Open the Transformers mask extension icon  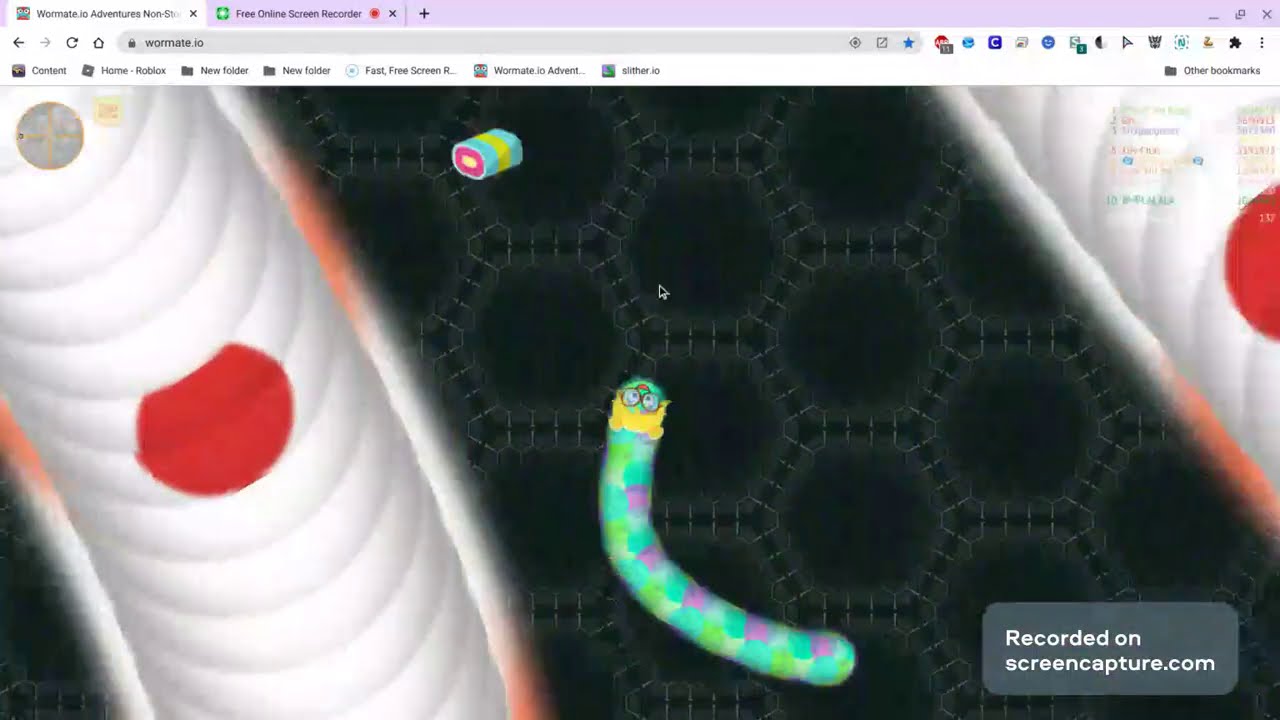(1155, 43)
